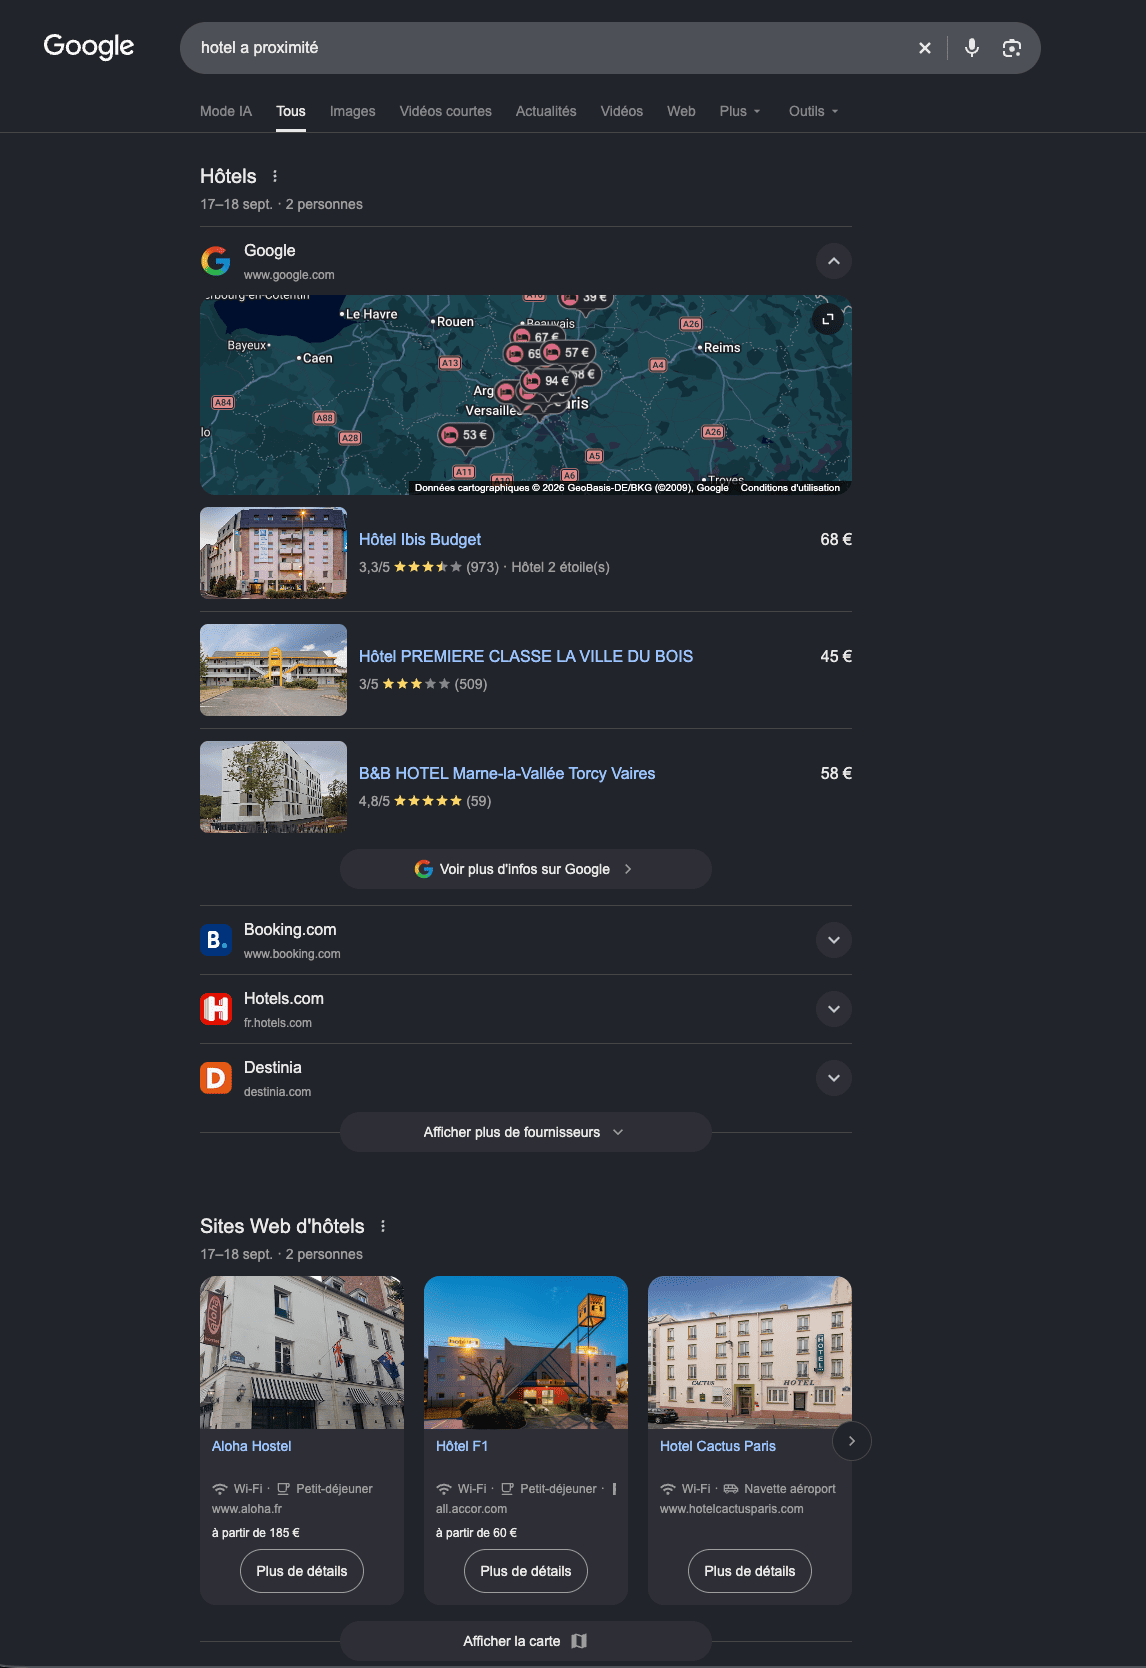
Task: Click the 94 € hotel map pin
Action: coord(547,381)
